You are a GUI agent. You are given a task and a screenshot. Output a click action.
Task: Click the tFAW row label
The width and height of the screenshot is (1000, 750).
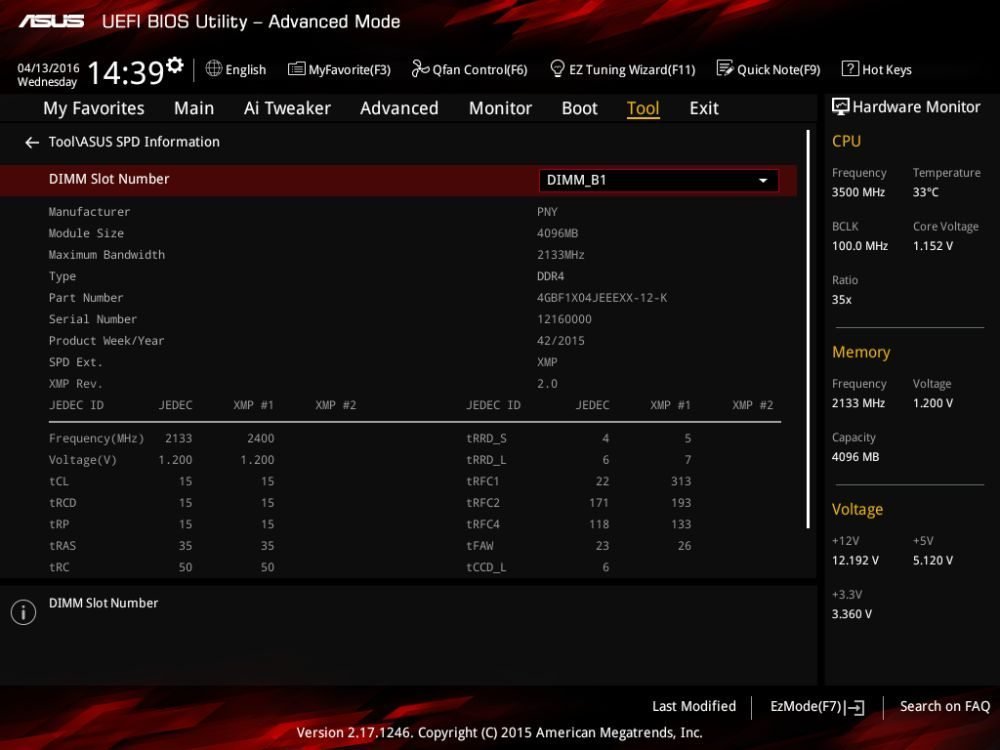480,546
